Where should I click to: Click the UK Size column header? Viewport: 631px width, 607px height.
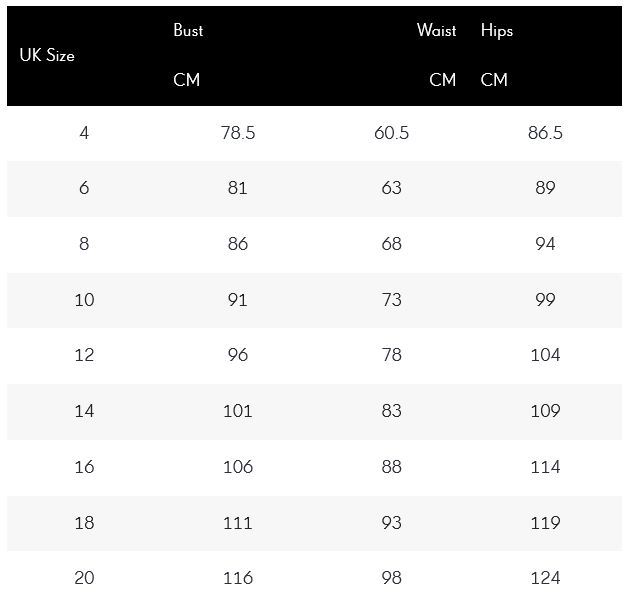coord(47,55)
